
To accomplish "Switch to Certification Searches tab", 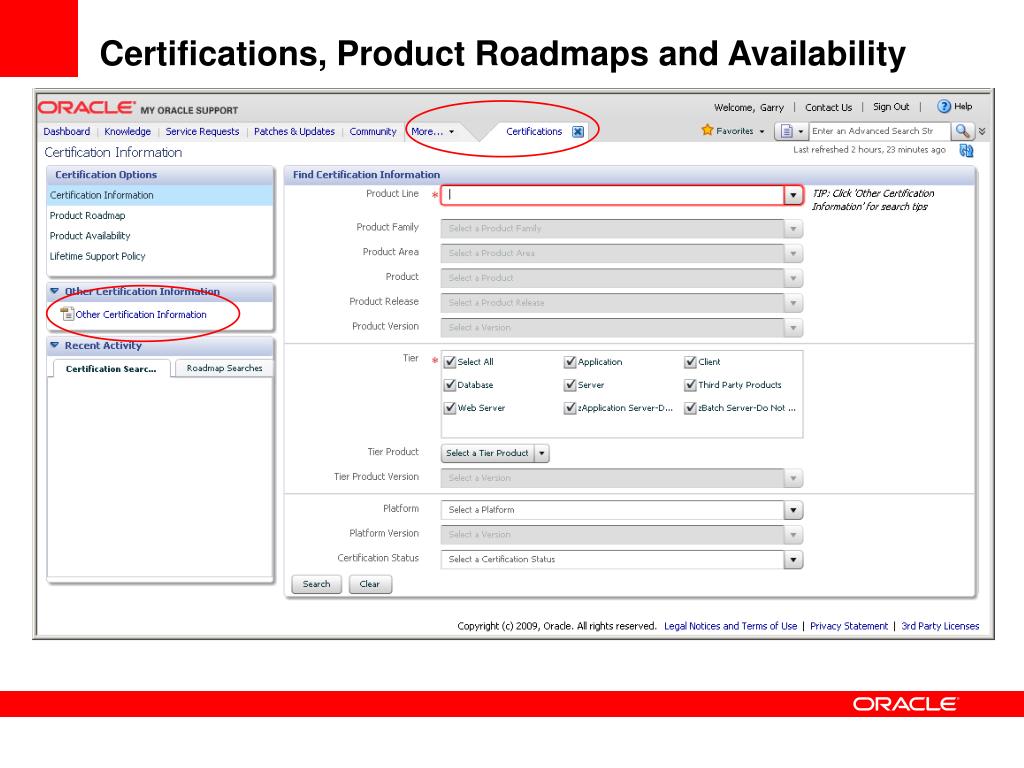I will (x=111, y=369).
